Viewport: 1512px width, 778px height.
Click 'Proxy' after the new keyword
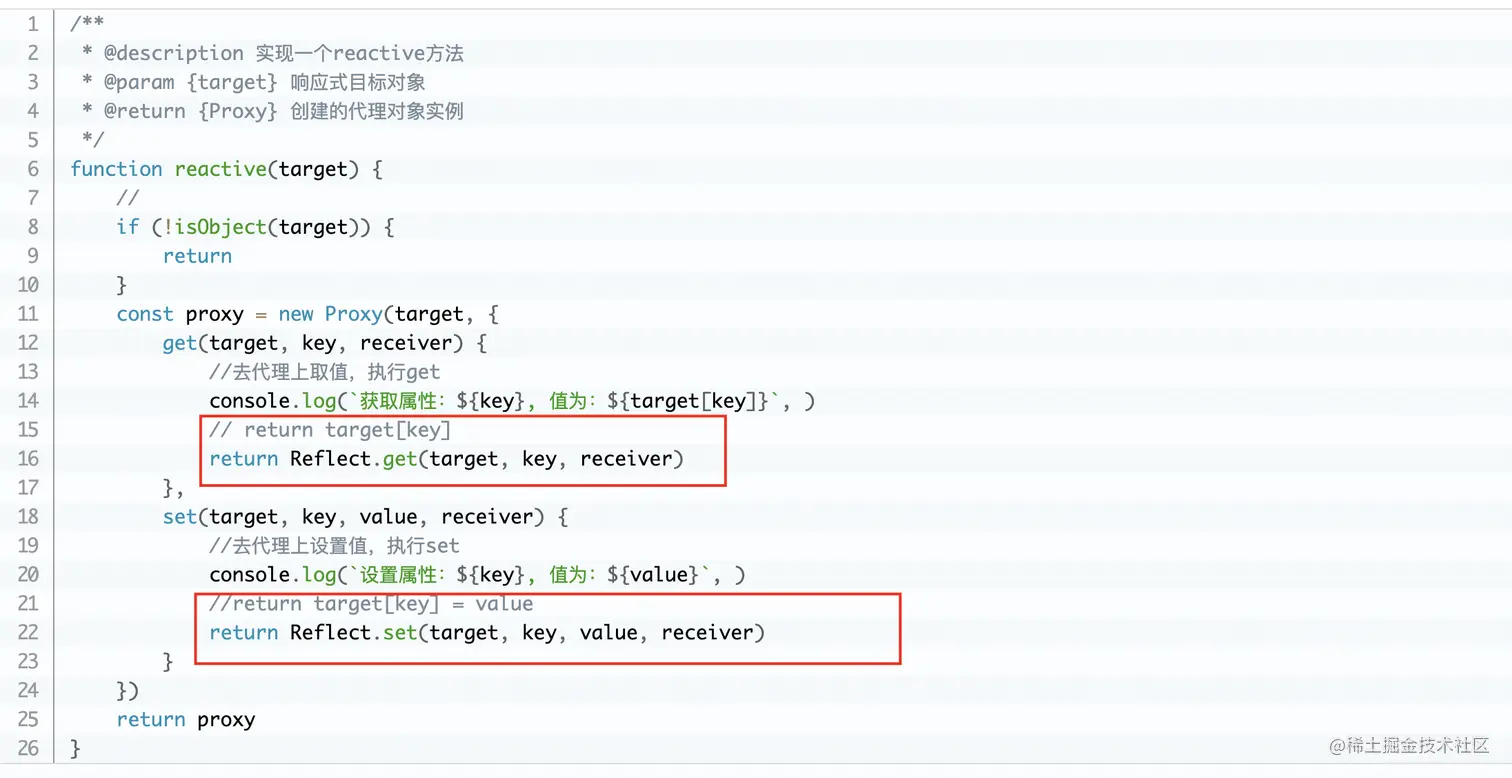[353, 314]
